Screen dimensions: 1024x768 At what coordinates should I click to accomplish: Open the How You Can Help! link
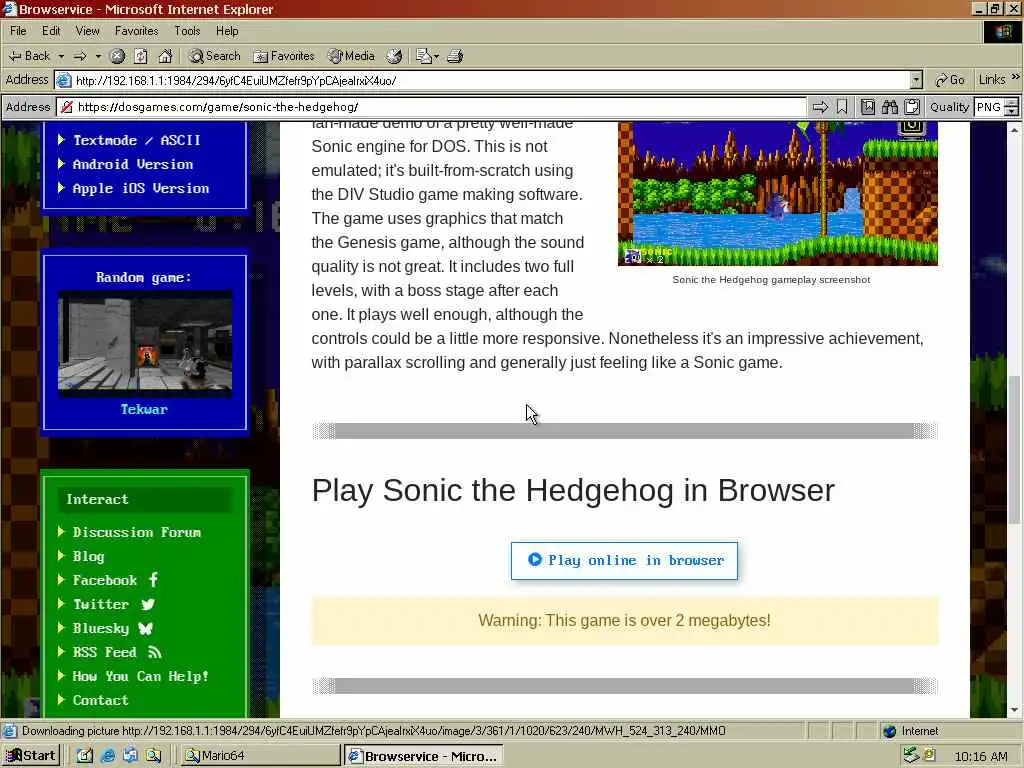[x=140, y=676]
